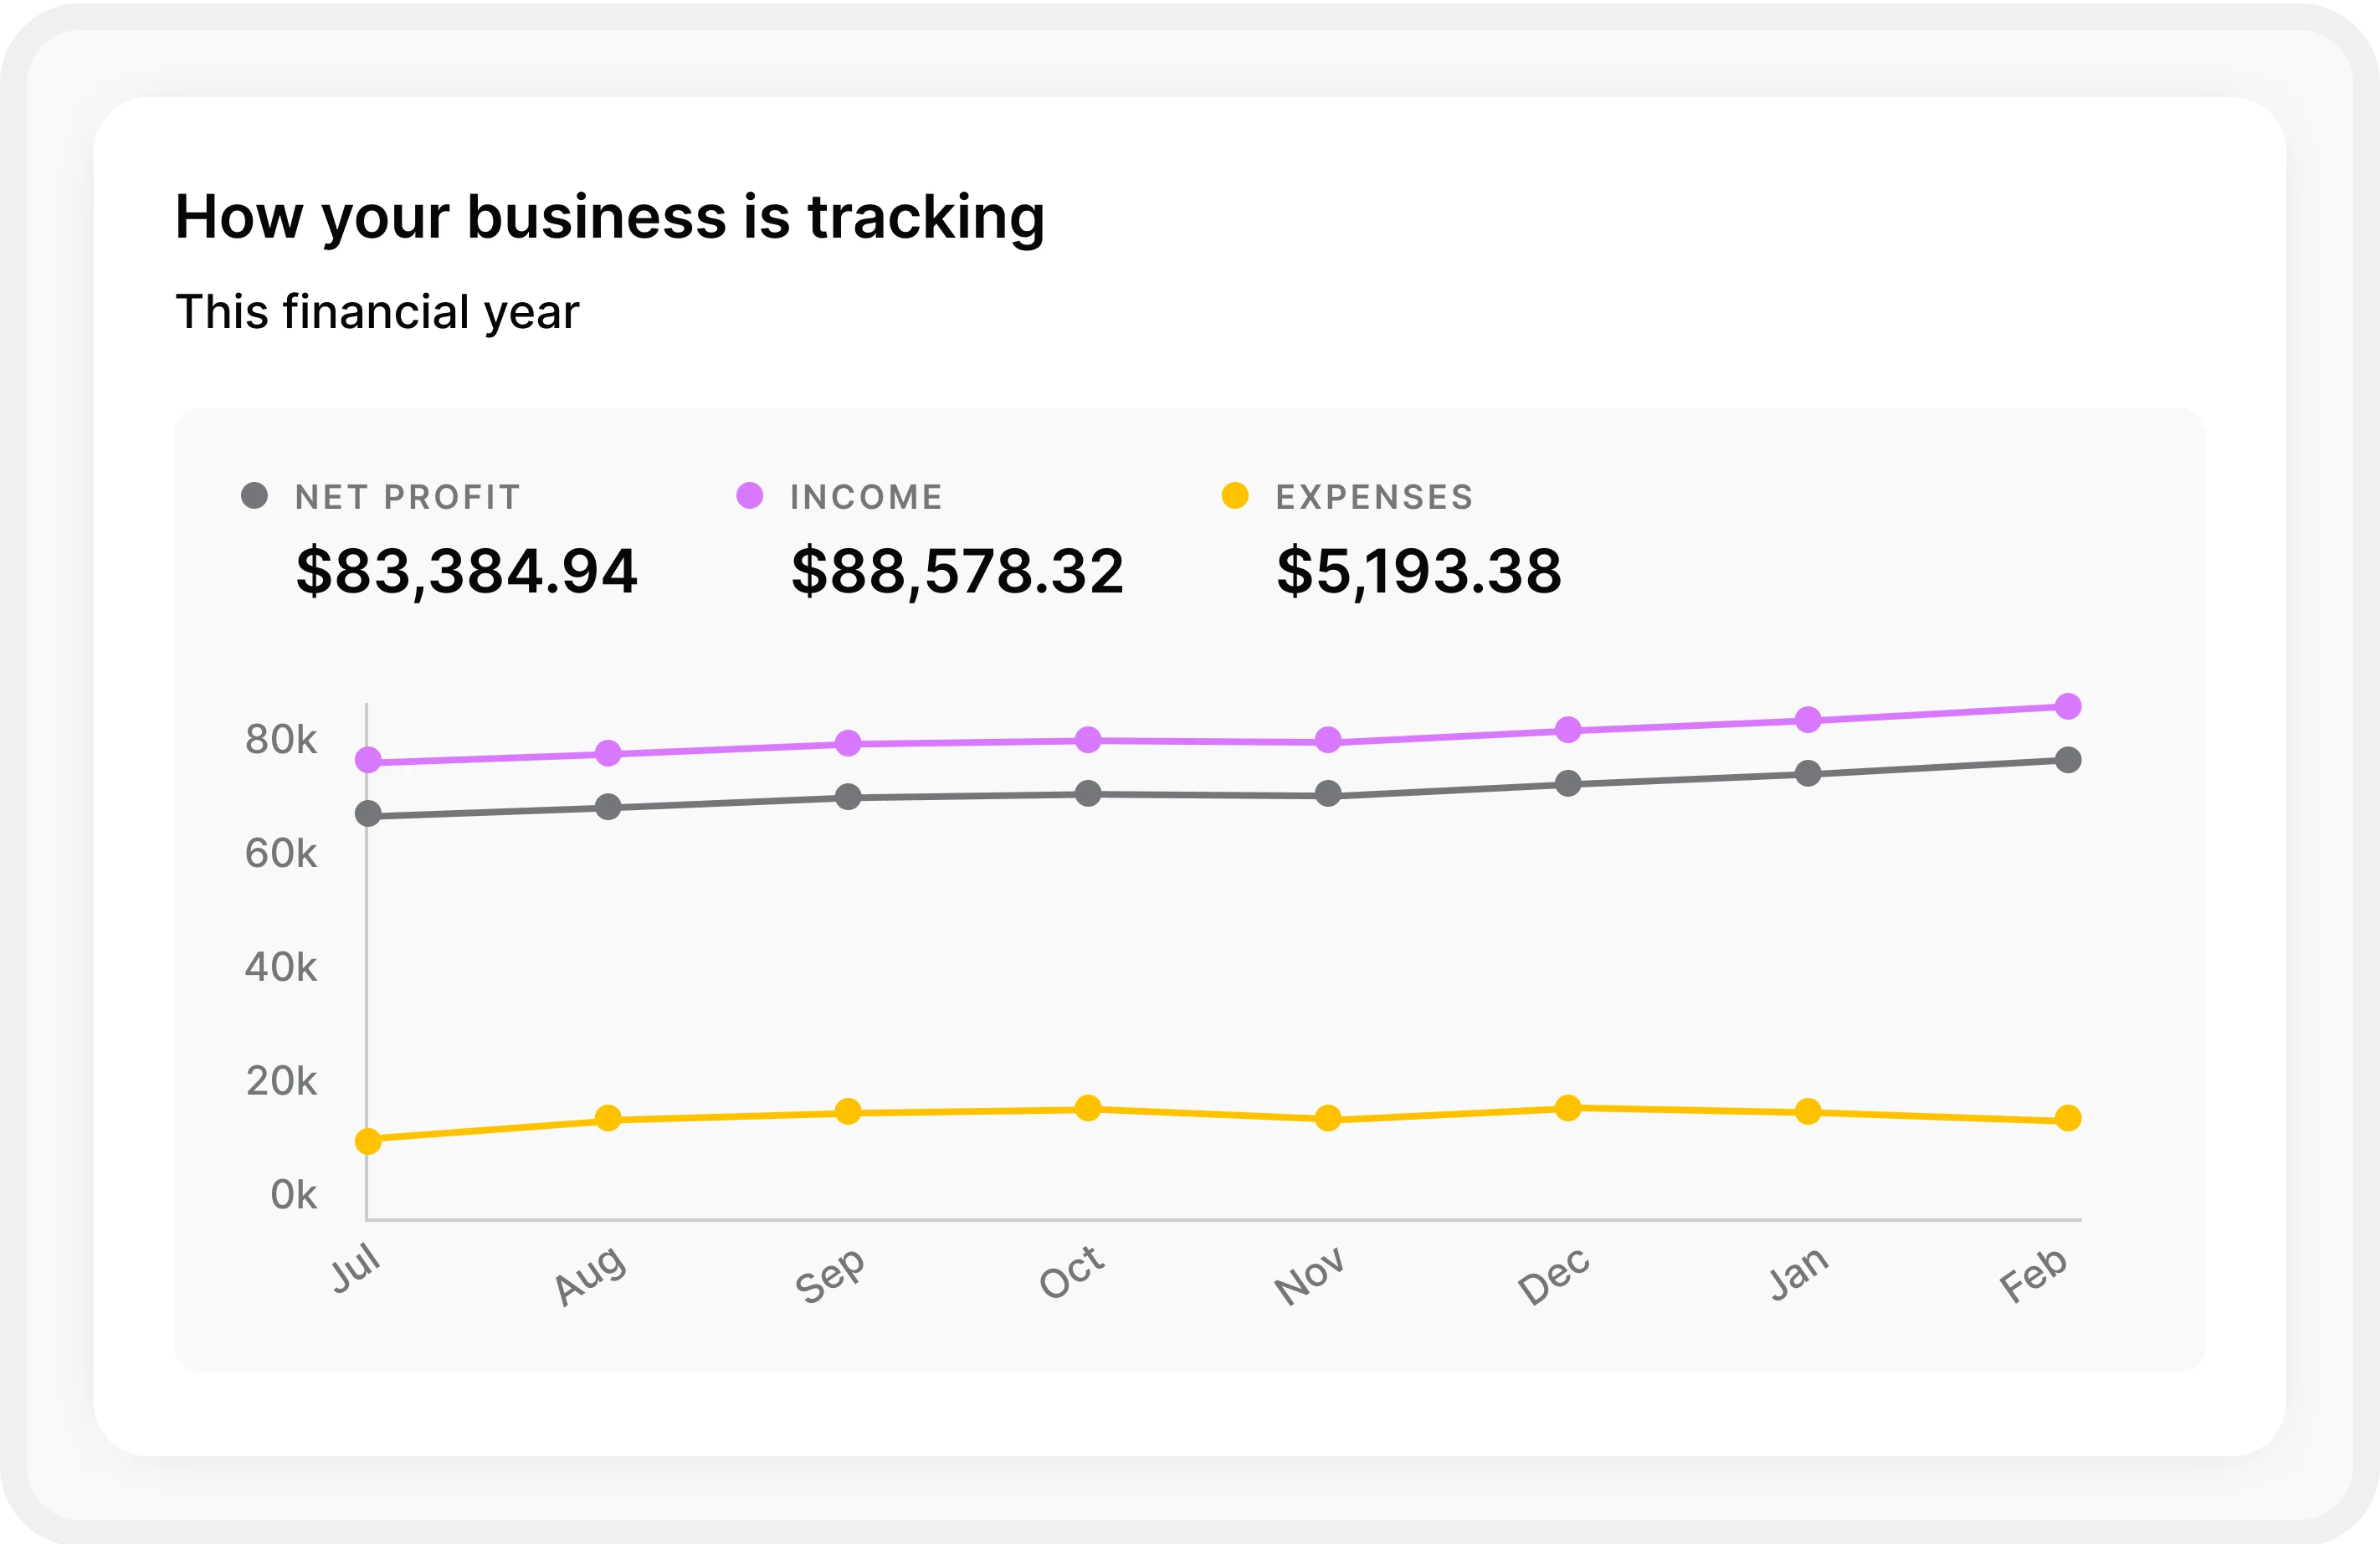Image resolution: width=2380 pixels, height=1544 pixels.
Task: Click the Income data point for Feb
Action: tap(2068, 706)
